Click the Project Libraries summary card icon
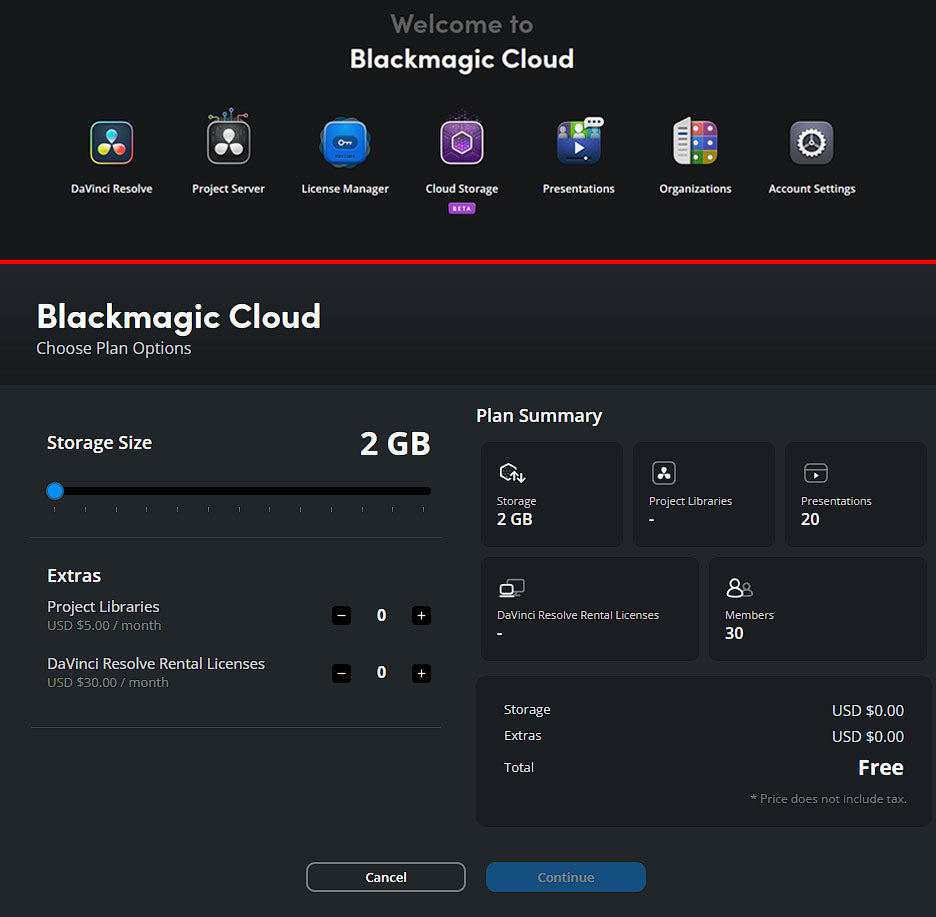 [664, 473]
